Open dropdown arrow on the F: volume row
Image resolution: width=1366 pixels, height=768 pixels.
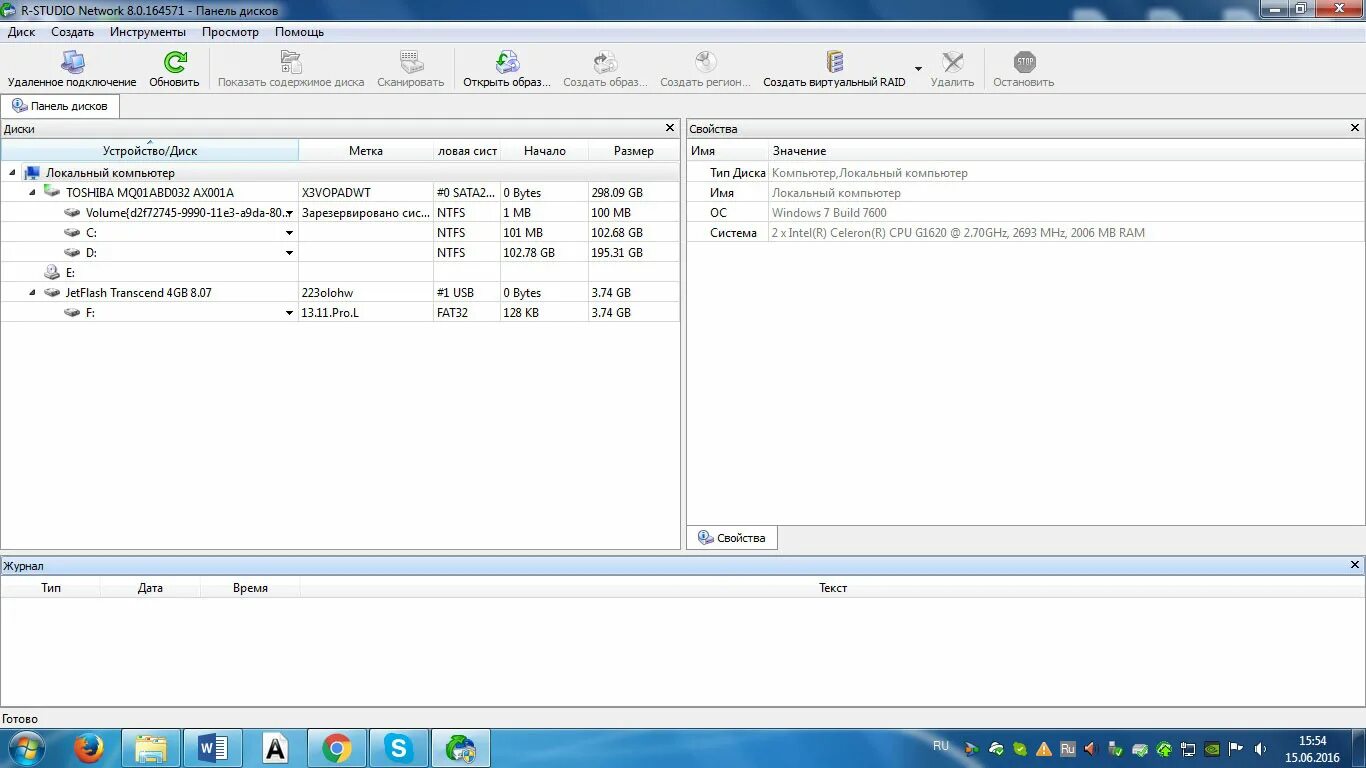[x=290, y=313]
